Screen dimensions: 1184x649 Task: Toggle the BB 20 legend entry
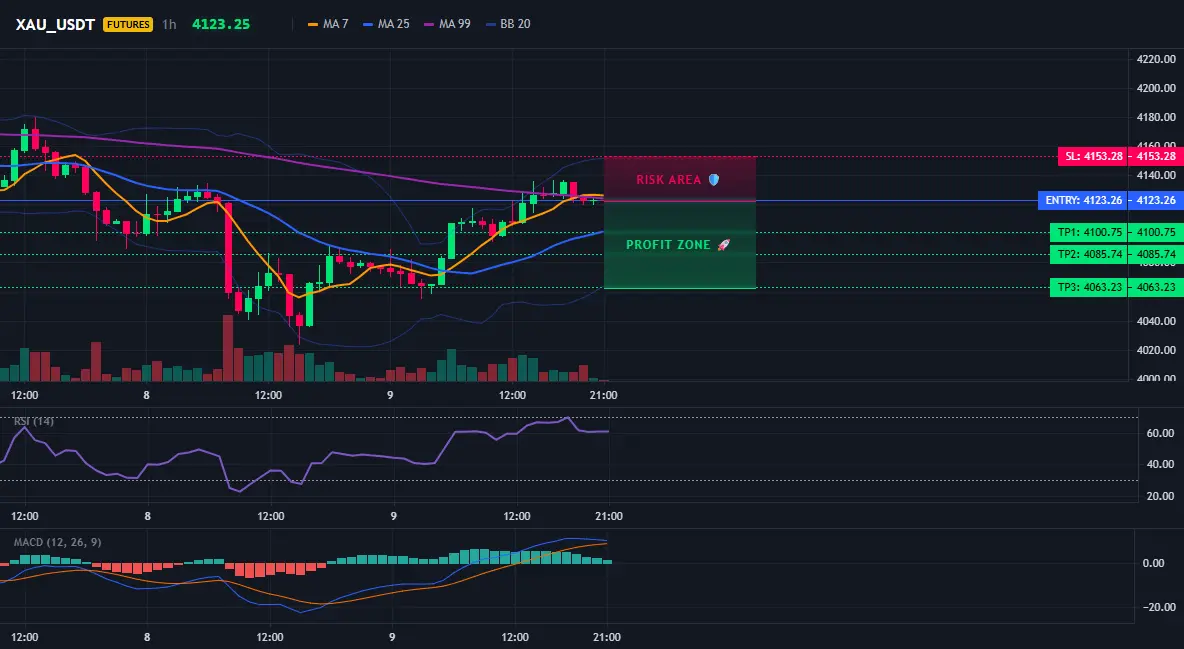tap(508, 24)
